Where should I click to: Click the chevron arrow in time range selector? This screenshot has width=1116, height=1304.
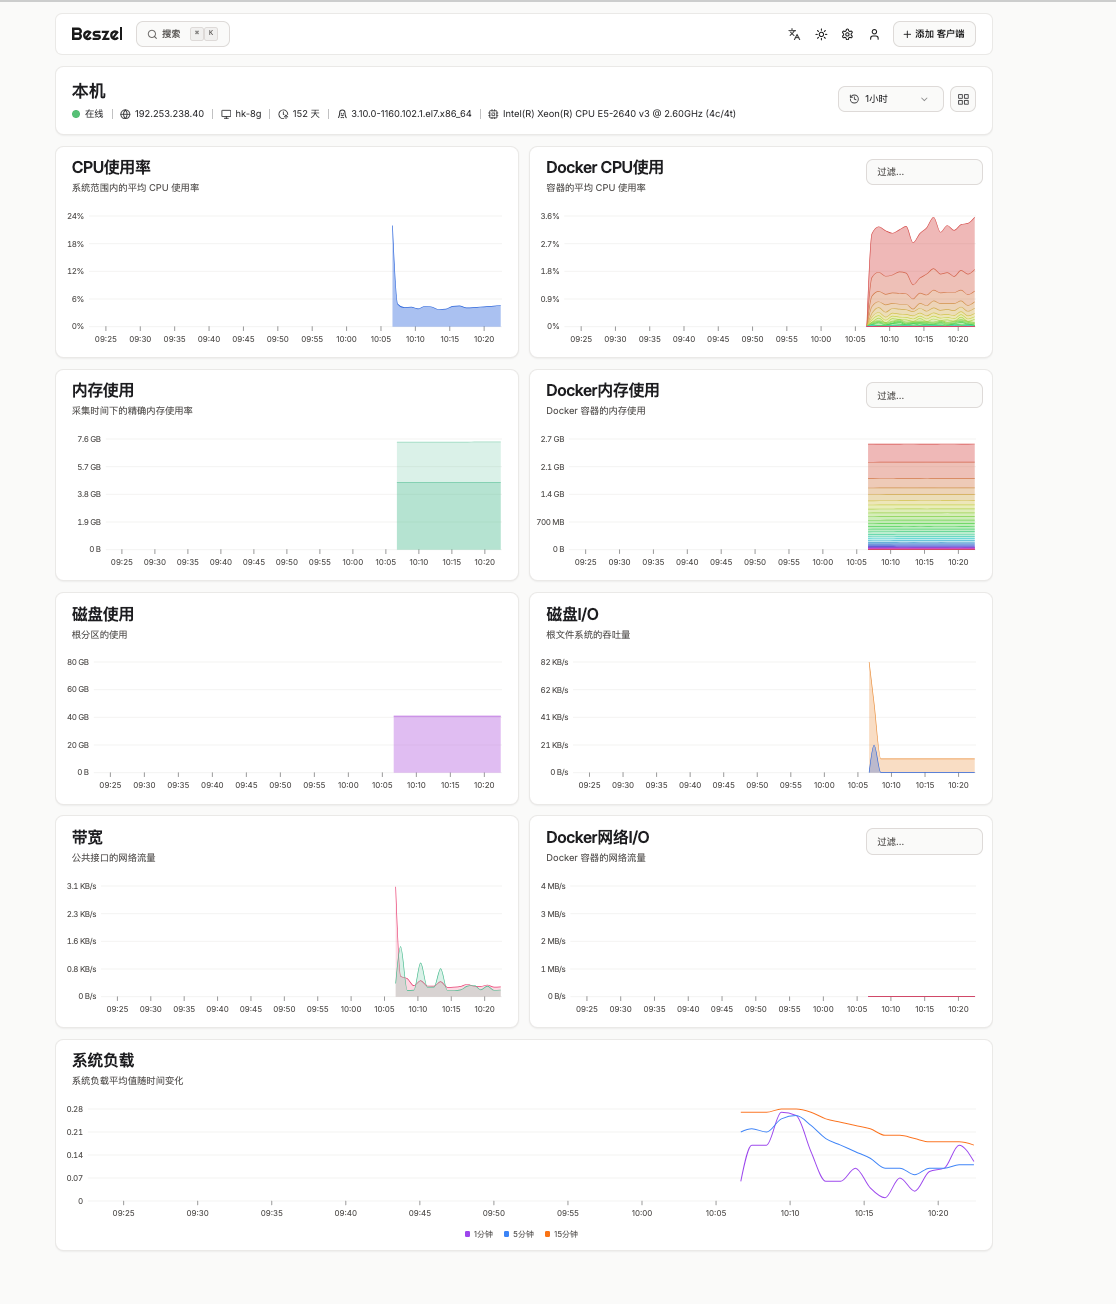coord(924,99)
